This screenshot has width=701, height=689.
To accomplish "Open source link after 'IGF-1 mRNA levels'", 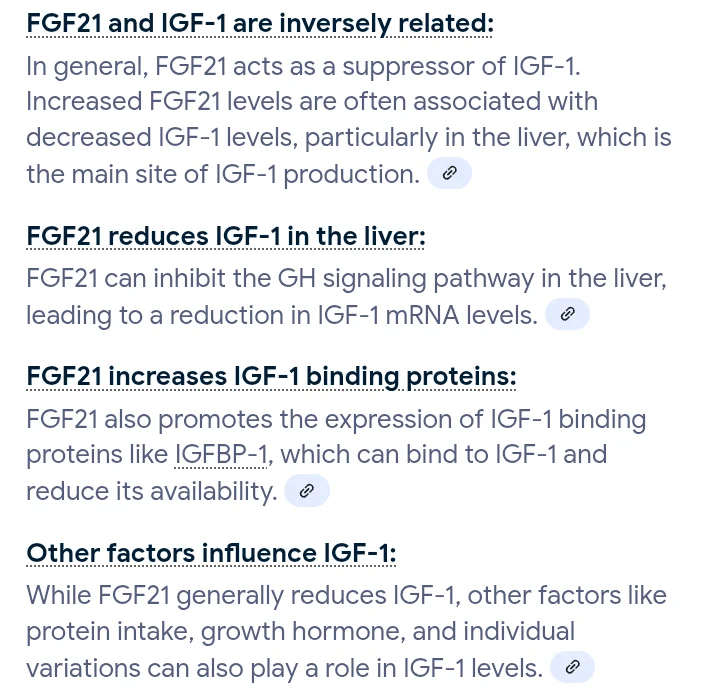I will point(567,314).
